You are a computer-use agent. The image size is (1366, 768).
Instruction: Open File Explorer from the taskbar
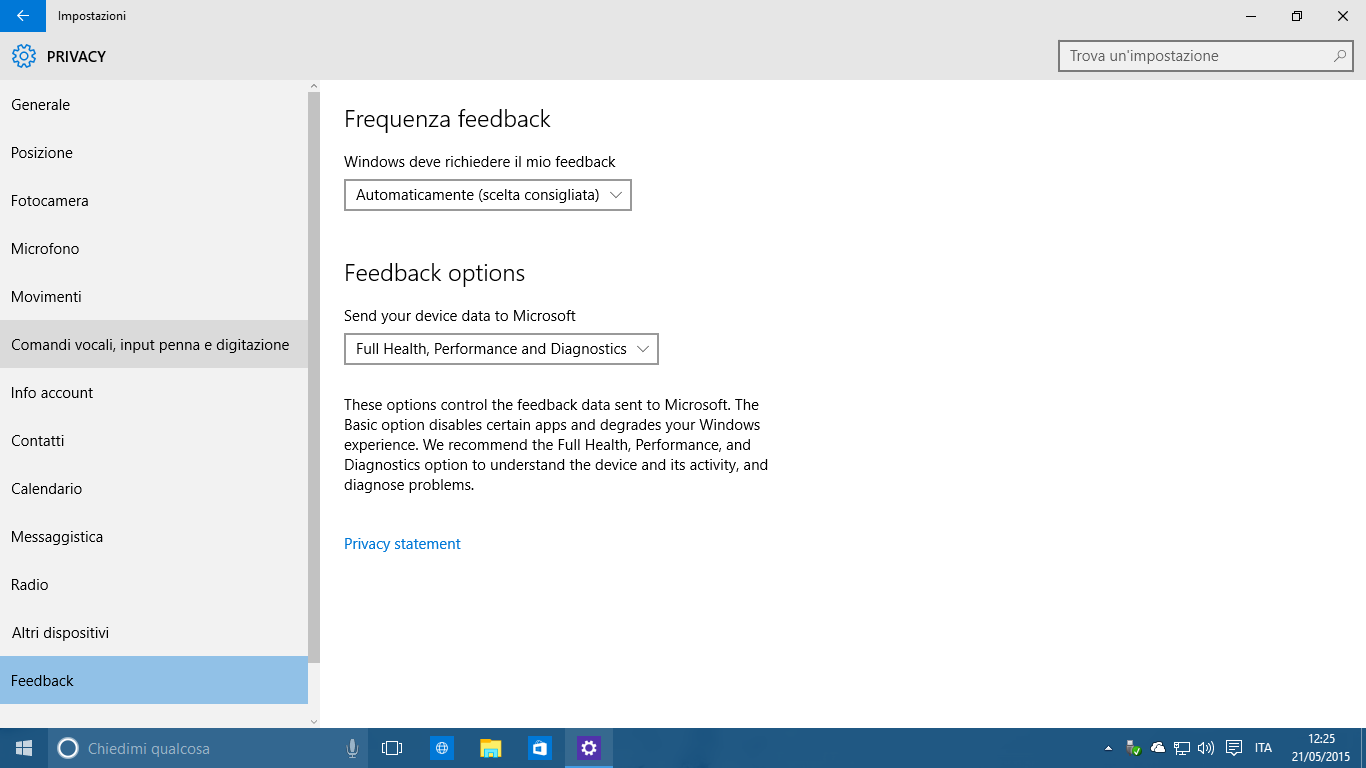tap(491, 748)
